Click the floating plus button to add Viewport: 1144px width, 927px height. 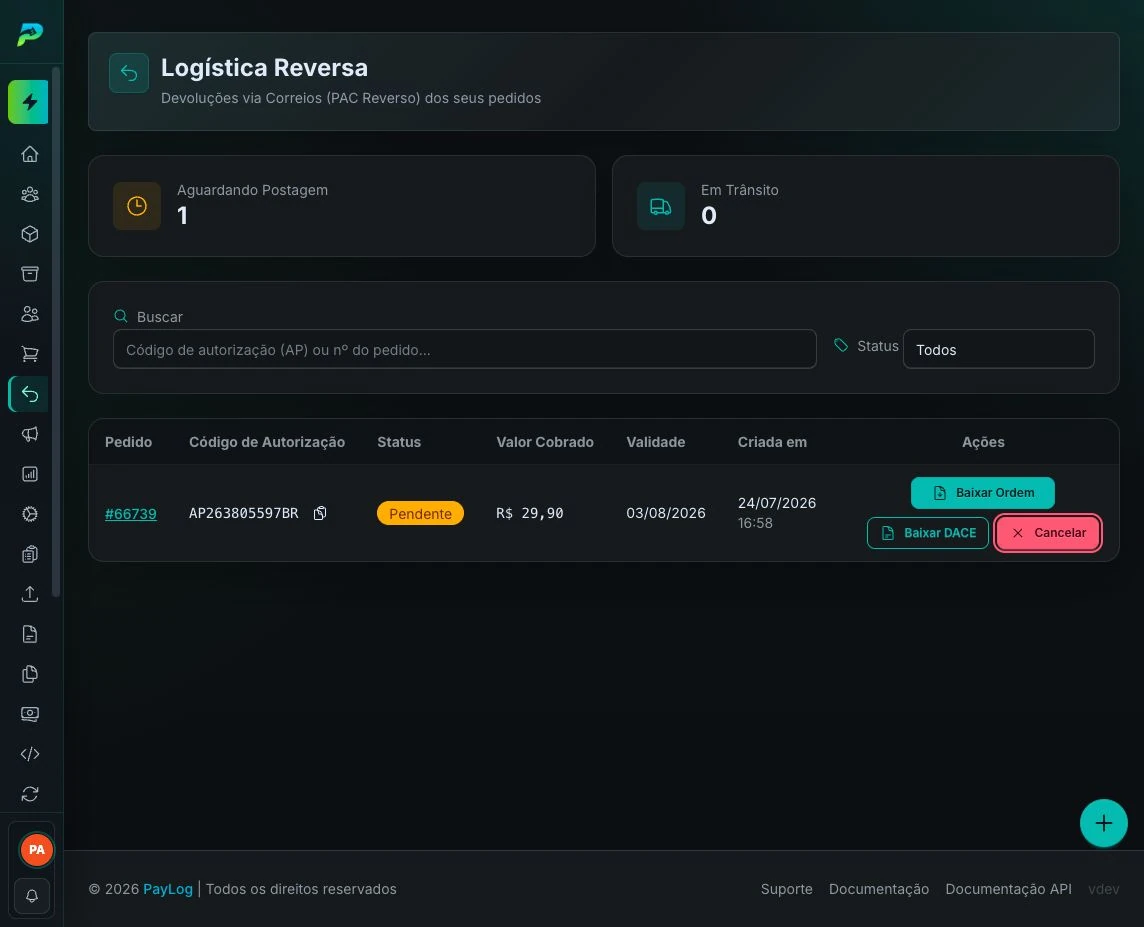click(1104, 823)
